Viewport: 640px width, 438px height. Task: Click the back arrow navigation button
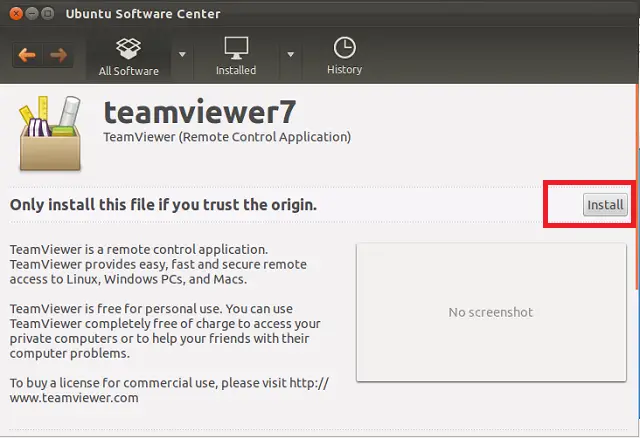tap(27, 55)
